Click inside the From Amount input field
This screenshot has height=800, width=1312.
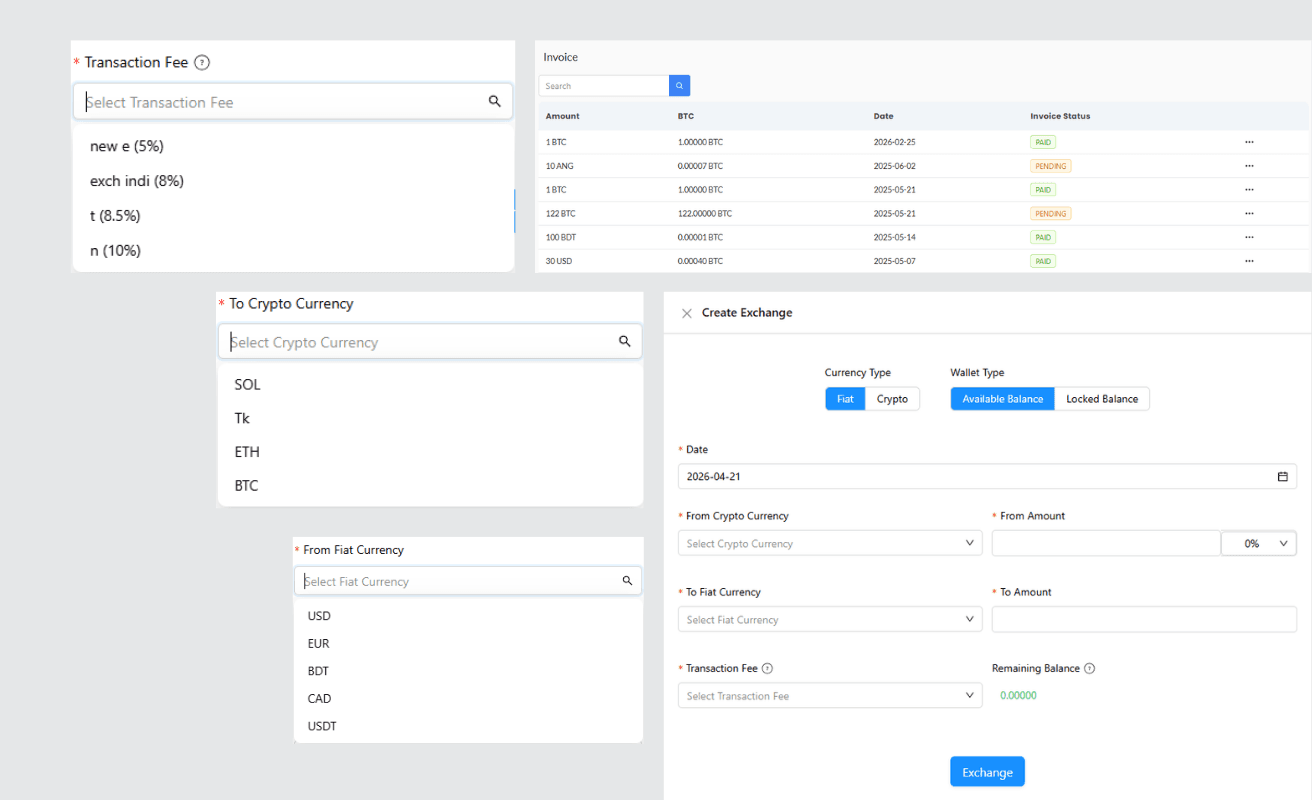pyautogui.click(x=1105, y=543)
